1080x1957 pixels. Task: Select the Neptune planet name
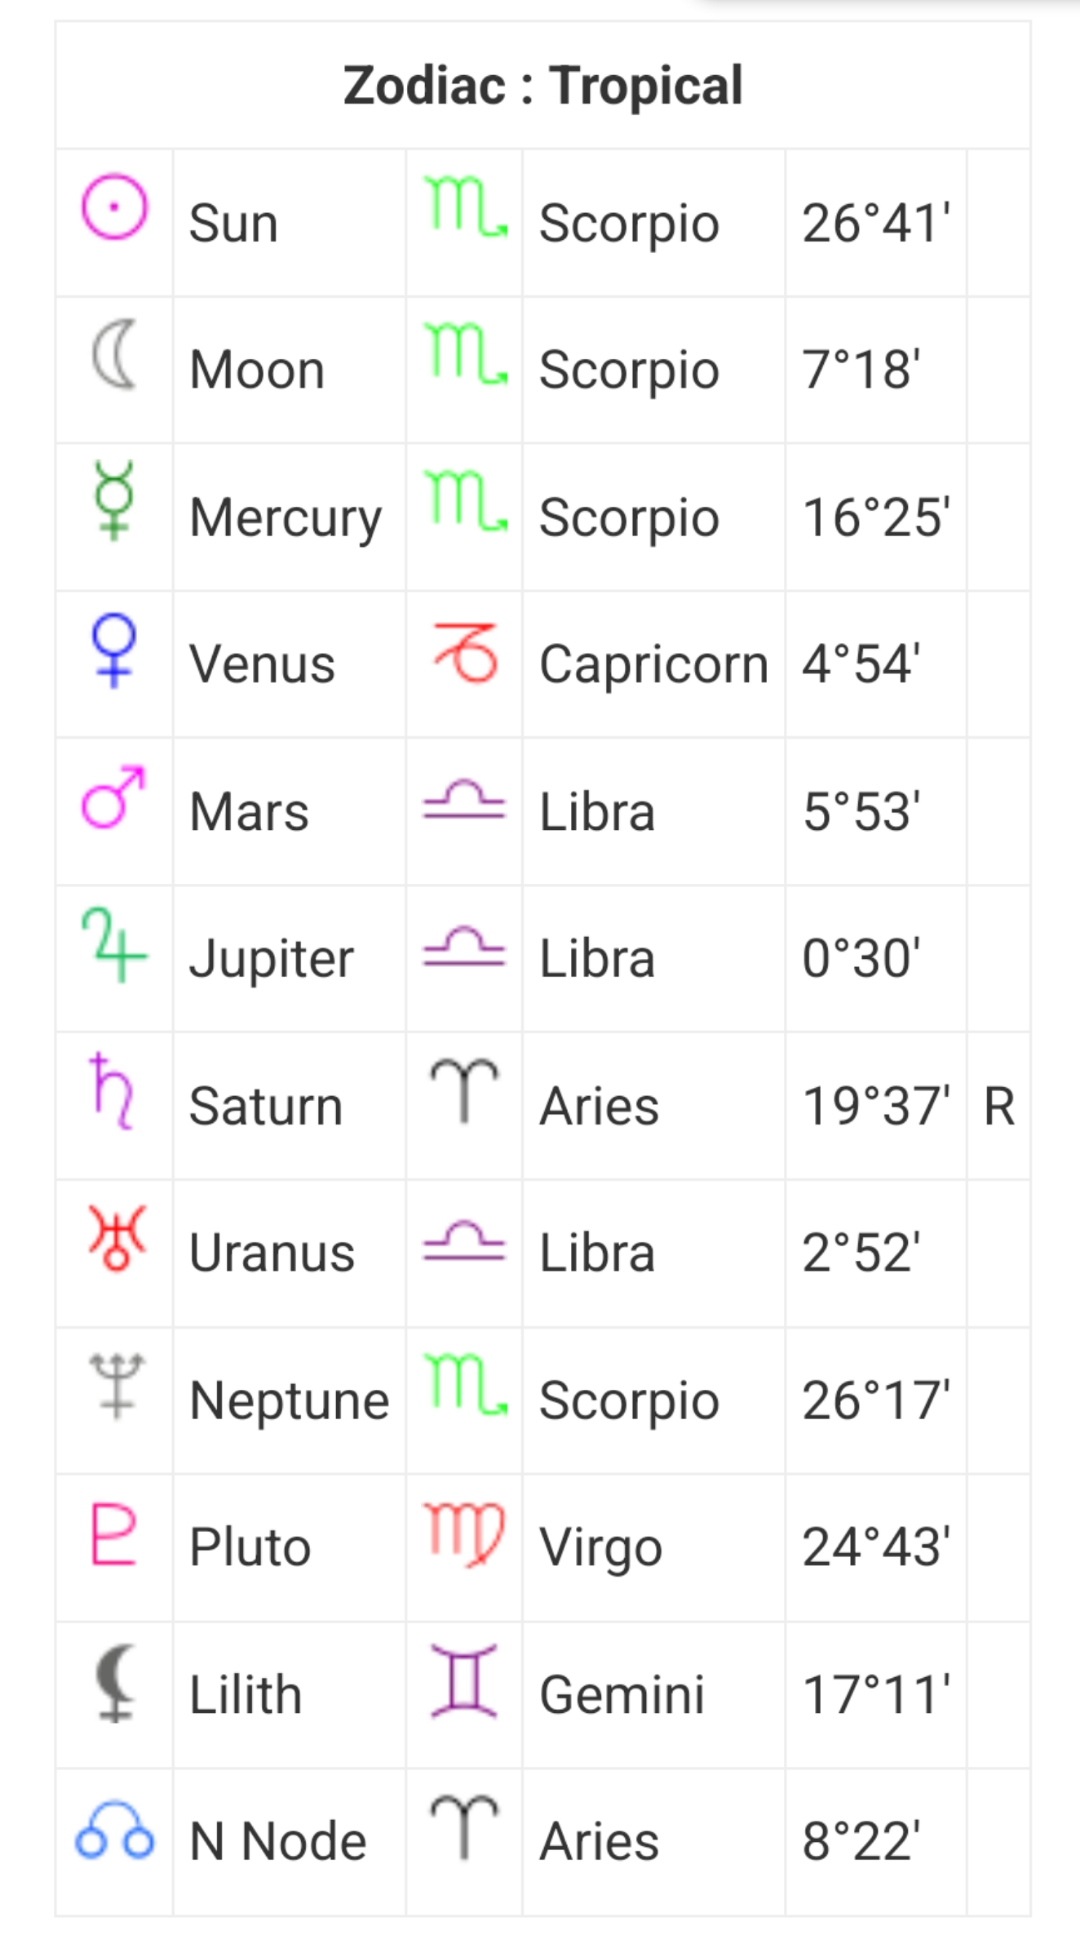[x=289, y=1400]
